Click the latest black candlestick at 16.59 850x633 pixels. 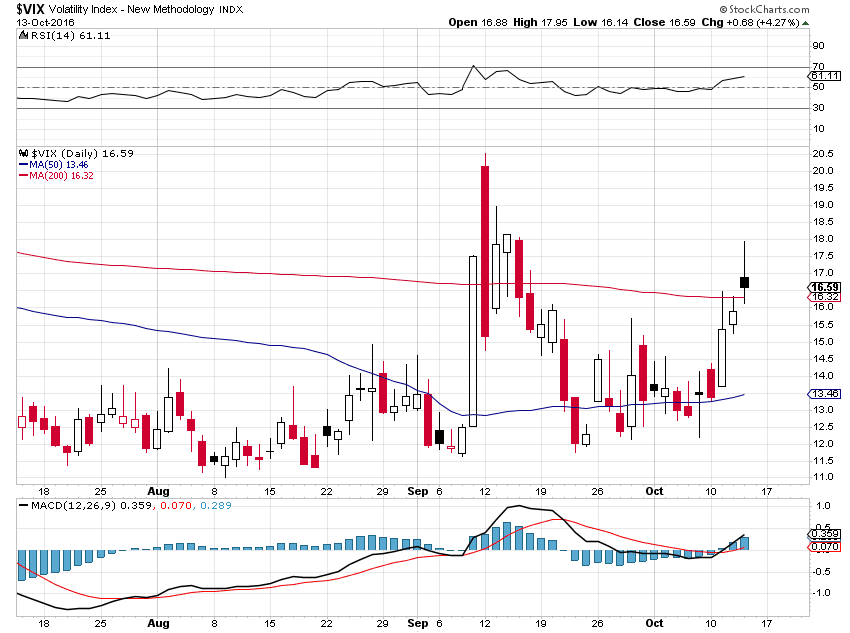point(744,282)
